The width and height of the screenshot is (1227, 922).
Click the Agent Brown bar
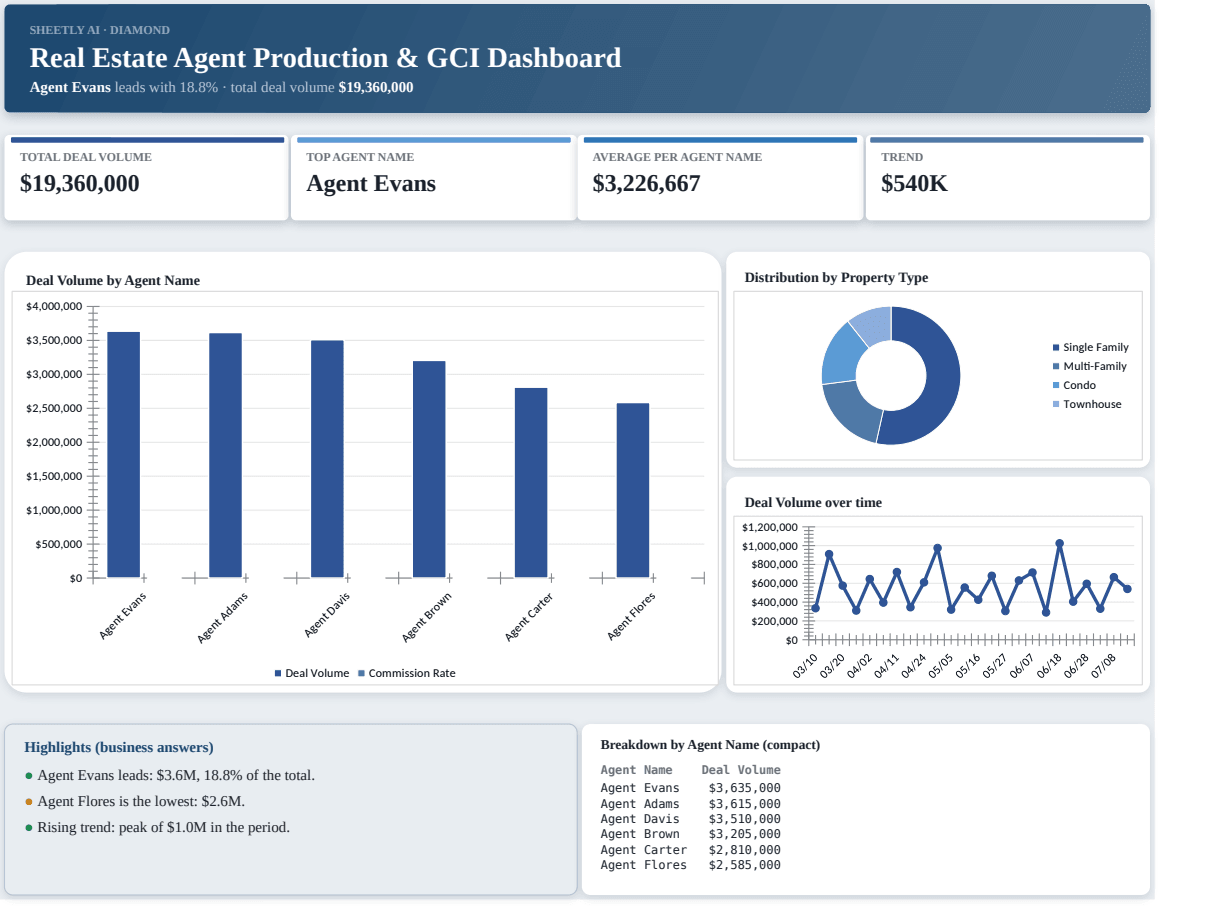pyautogui.click(x=429, y=469)
